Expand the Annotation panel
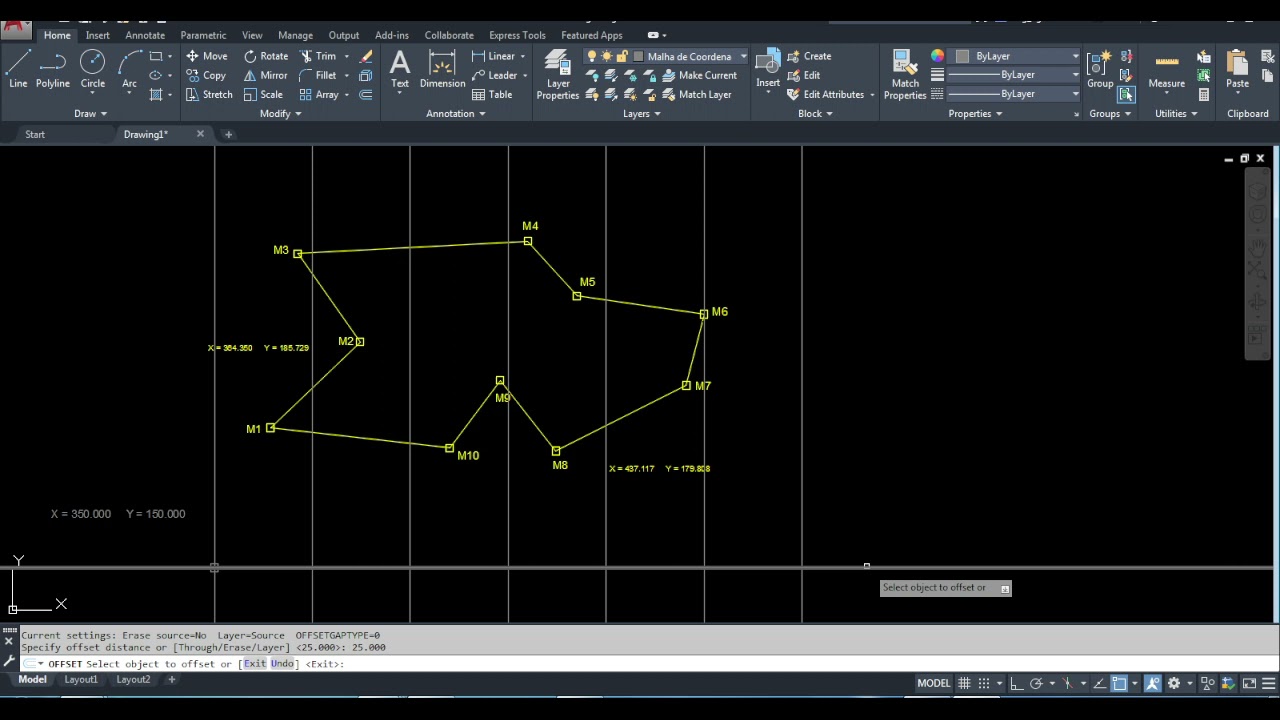Screen dimensions: 1280x720 [x=456, y=113]
